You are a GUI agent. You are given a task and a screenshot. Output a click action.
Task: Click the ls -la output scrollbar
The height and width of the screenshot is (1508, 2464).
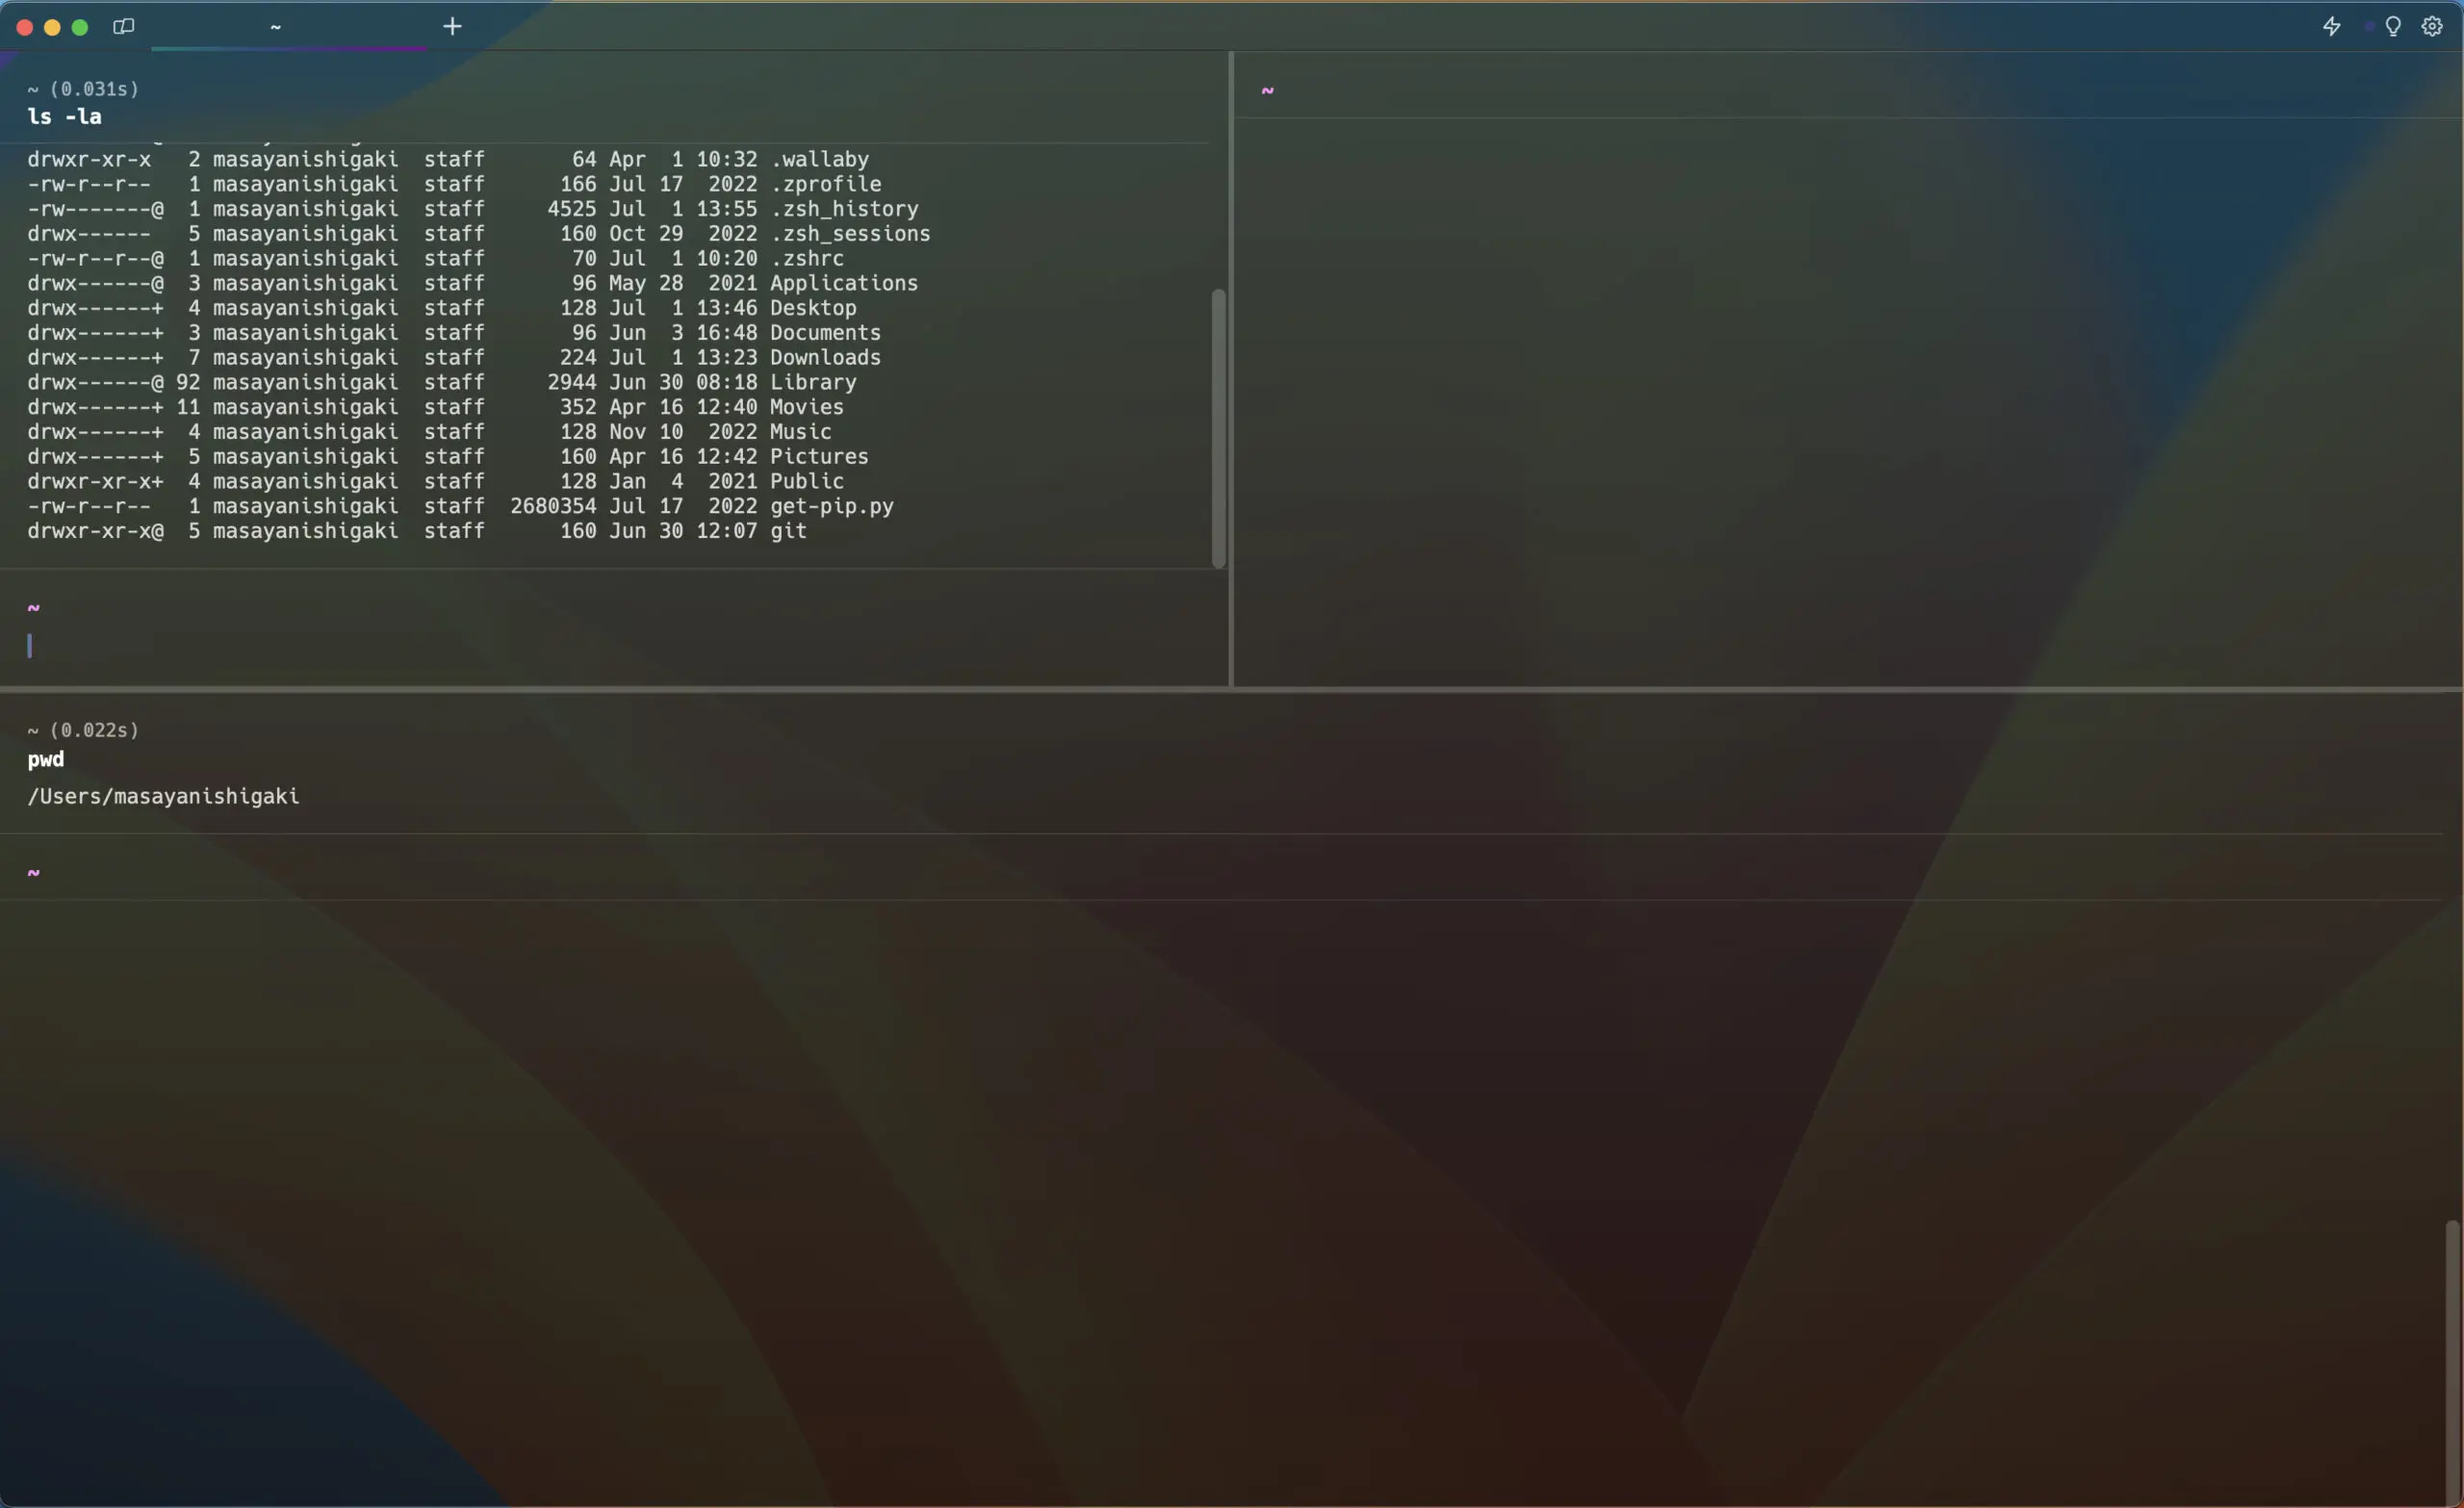[x=1218, y=429]
